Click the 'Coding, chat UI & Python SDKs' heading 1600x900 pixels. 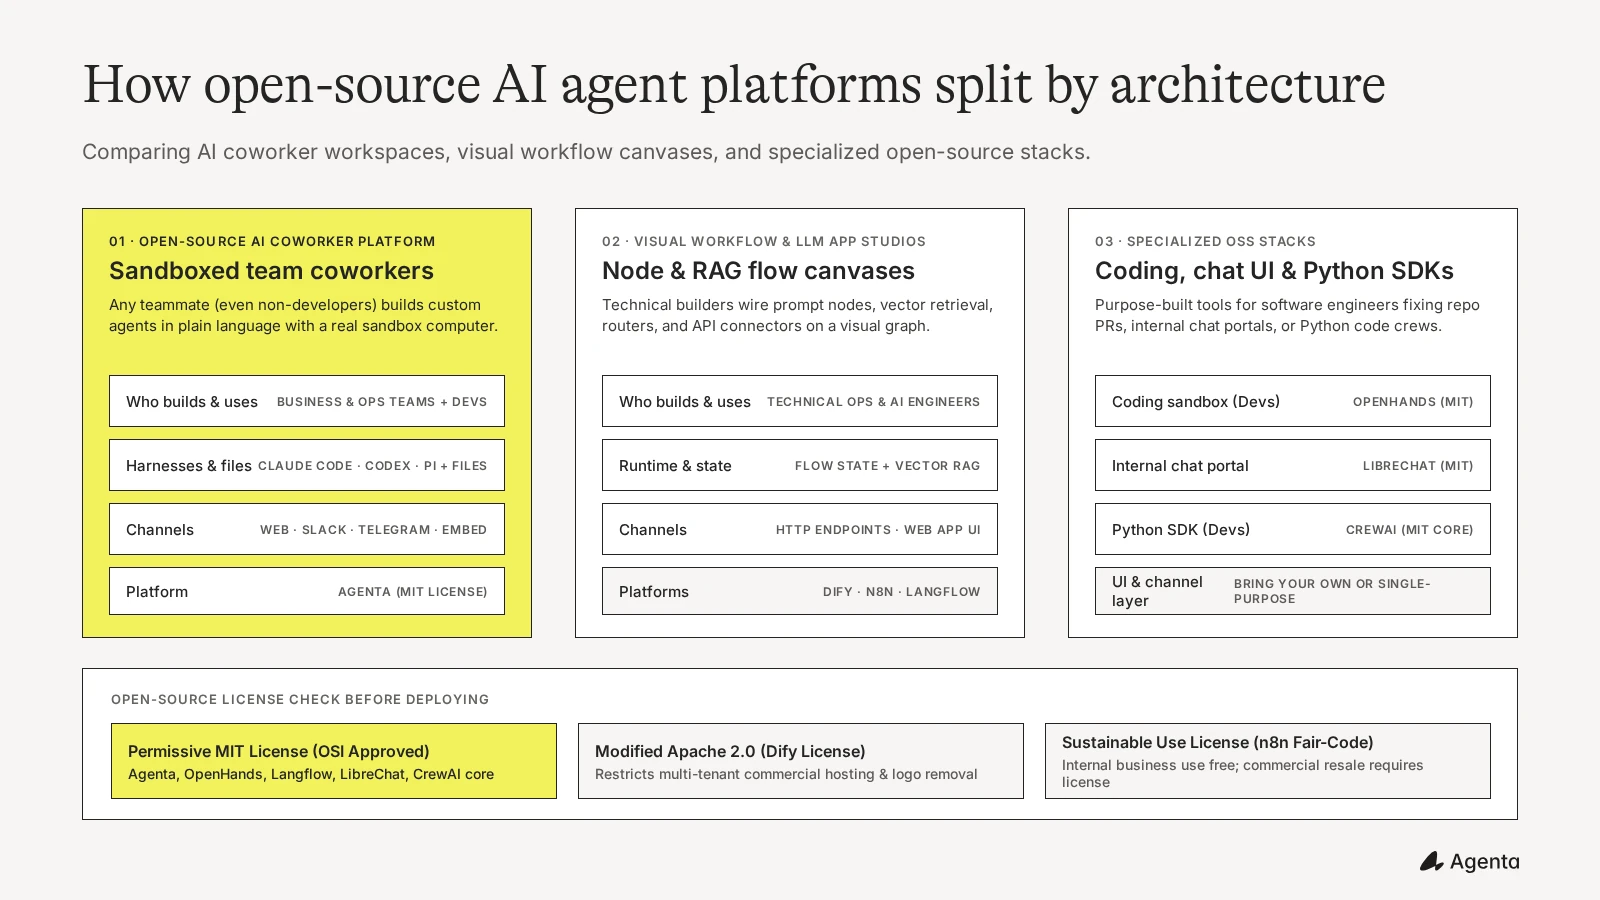click(x=1274, y=271)
